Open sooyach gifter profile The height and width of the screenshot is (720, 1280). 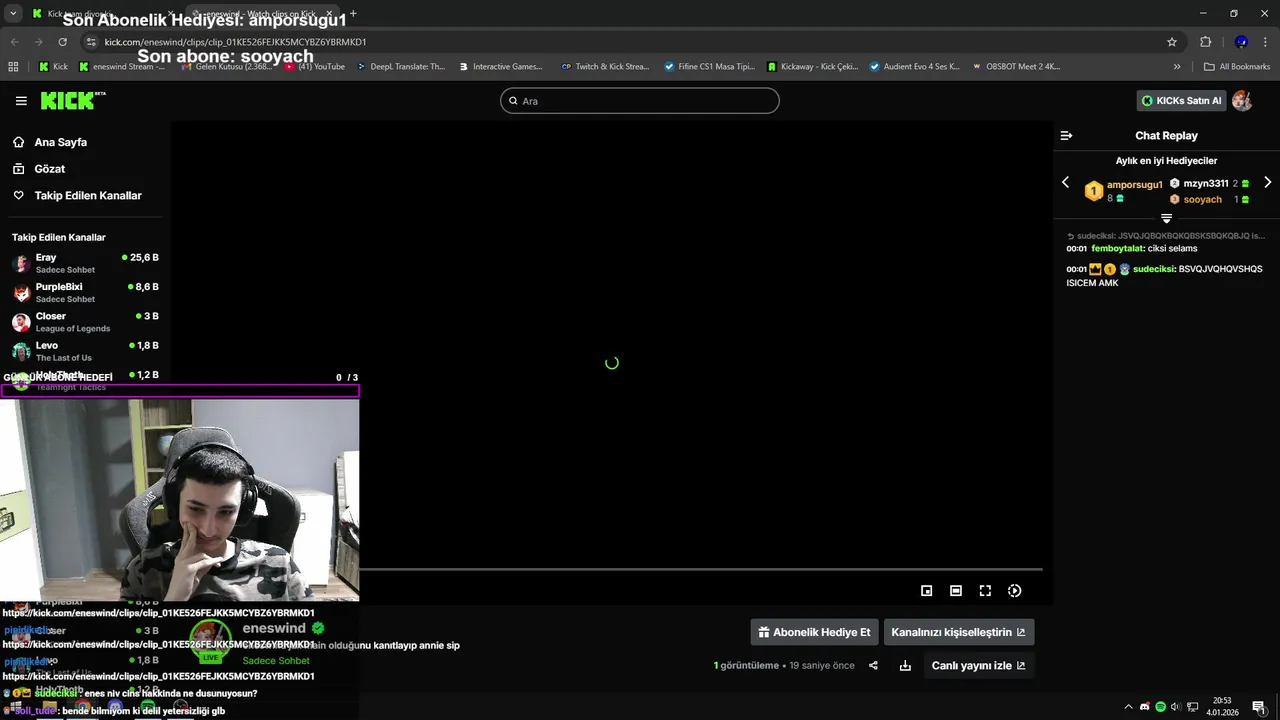click(1202, 200)
